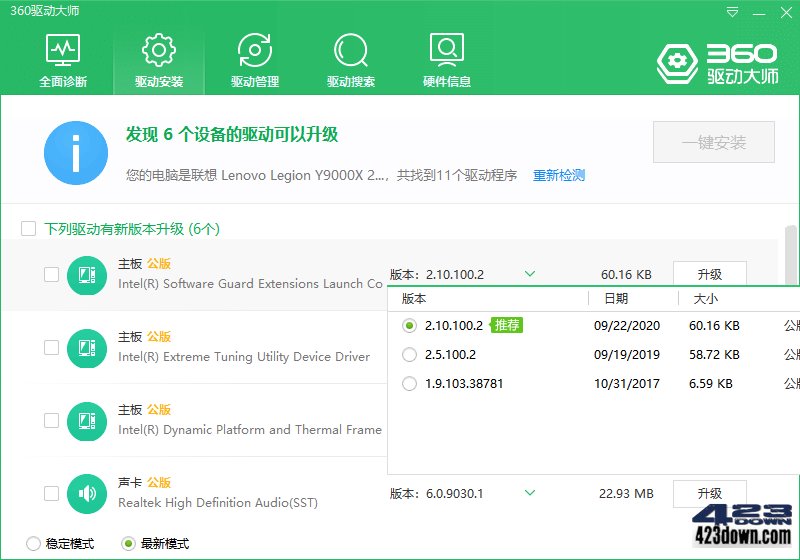Click 升级 button for Realtek Audio
The height and width of the screenshot is (560, 800).
710,493
